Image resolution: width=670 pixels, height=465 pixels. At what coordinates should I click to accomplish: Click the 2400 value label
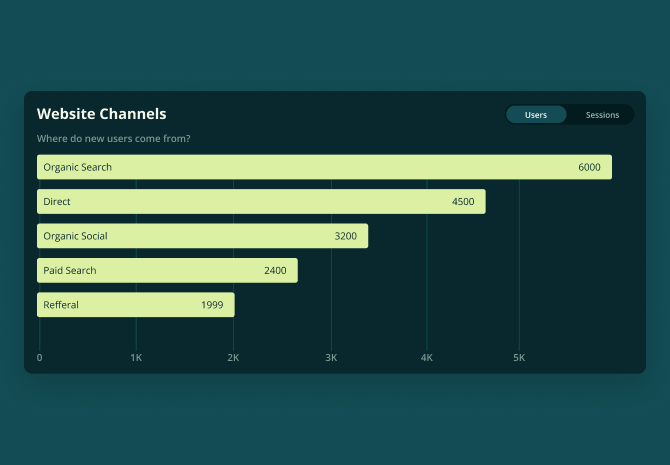pyautogui.click(x=275, y=271)
